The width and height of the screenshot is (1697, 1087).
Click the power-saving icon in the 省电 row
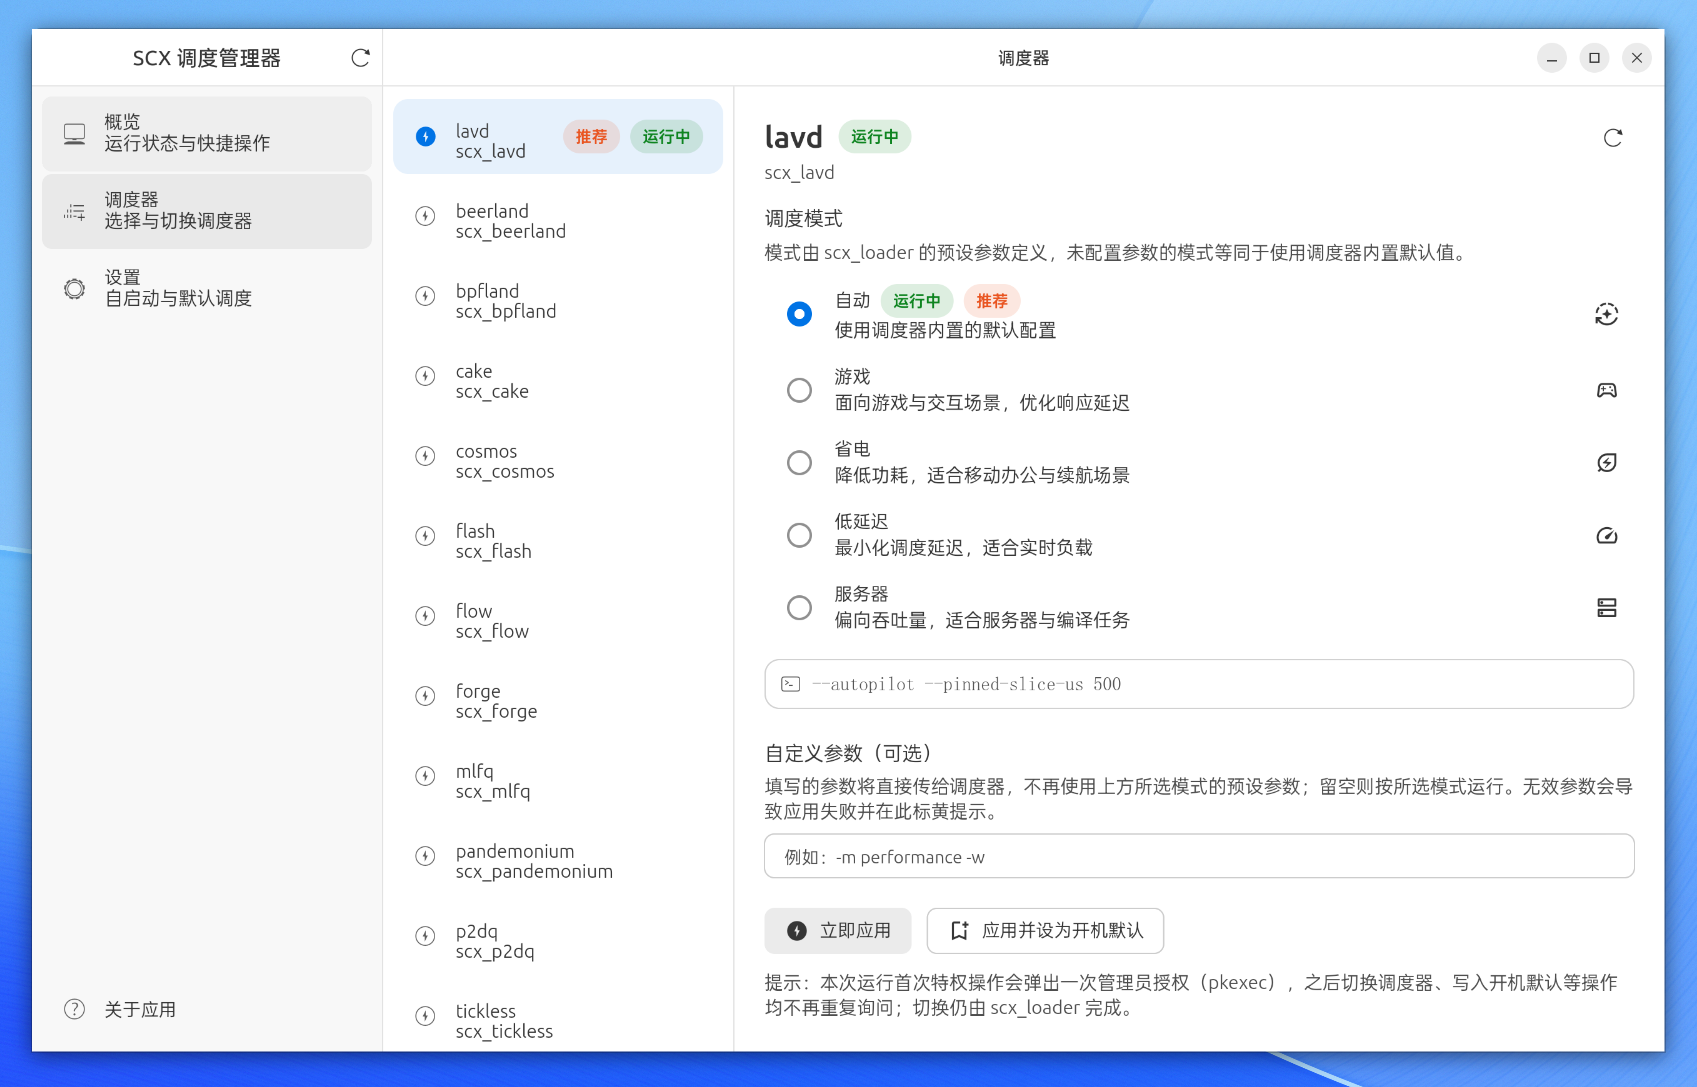coord(1606,462)
